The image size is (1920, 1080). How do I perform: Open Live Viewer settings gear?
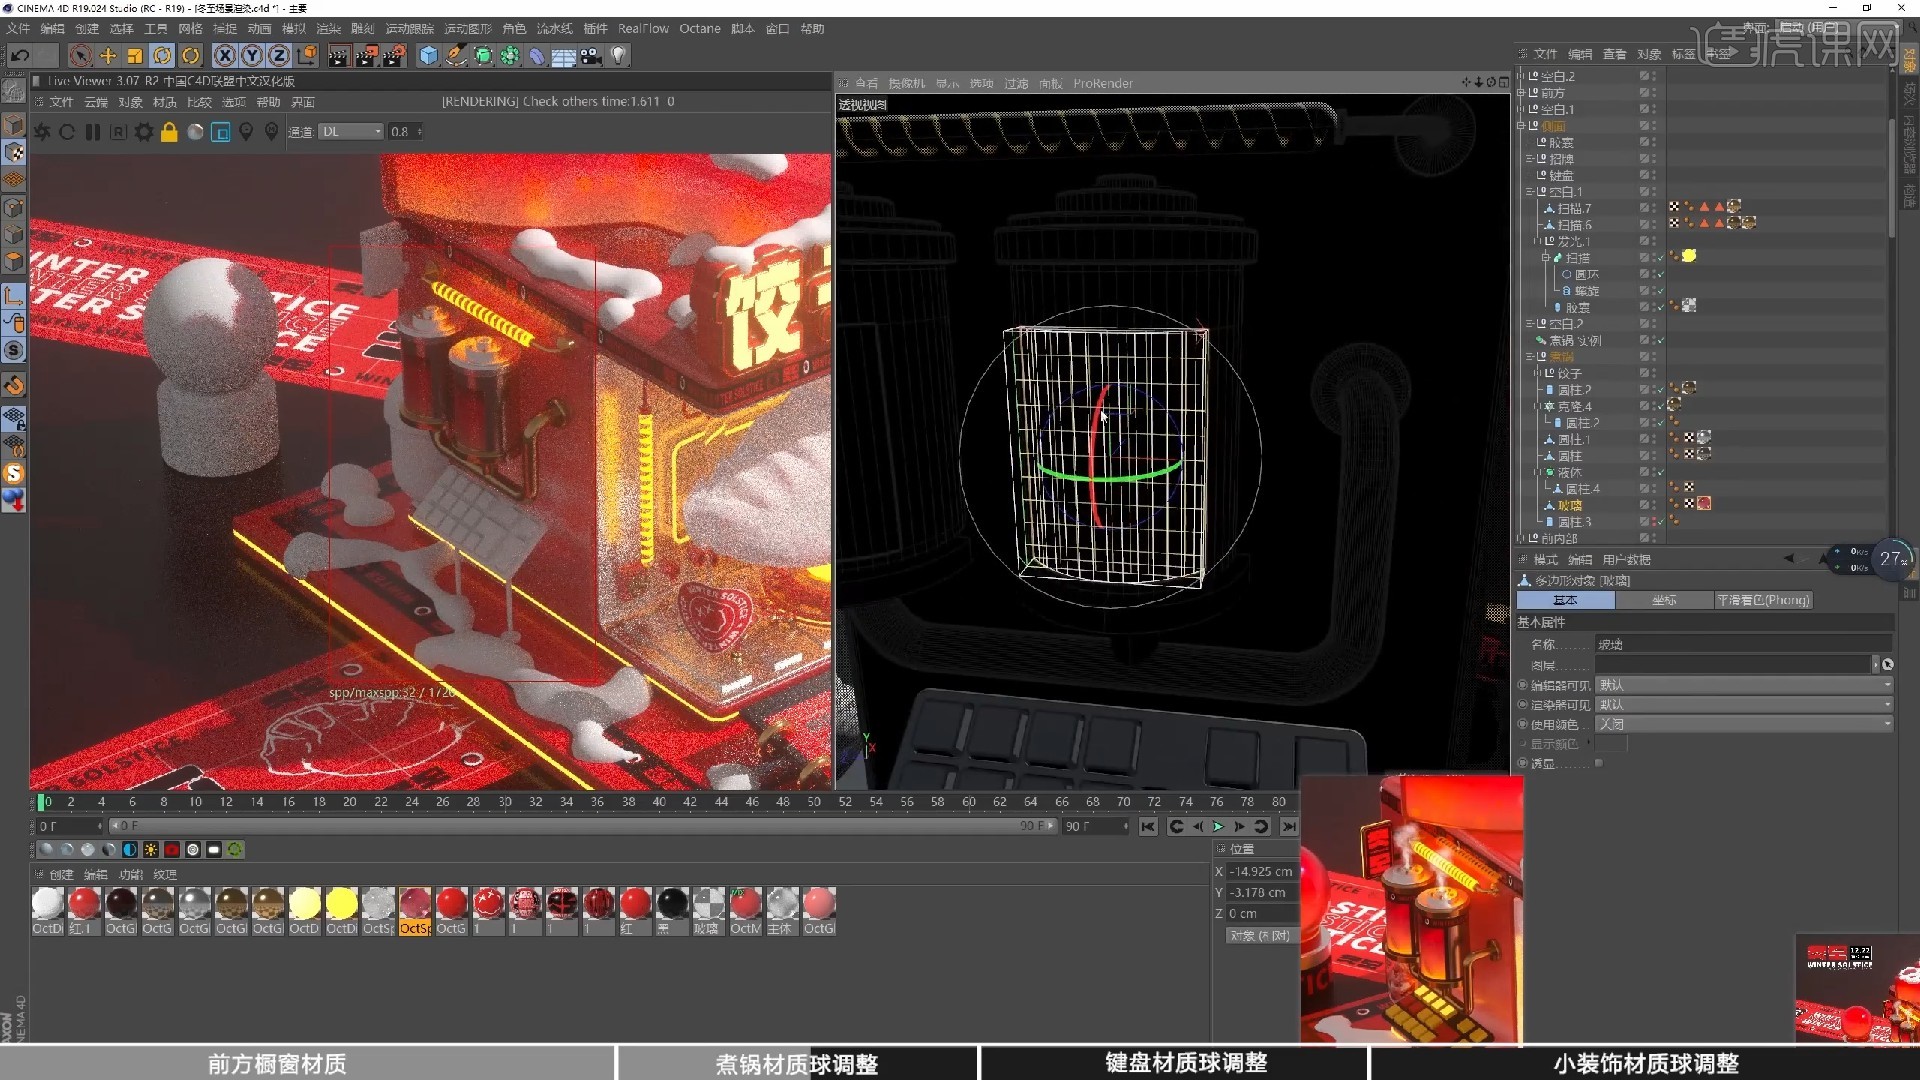144,132
